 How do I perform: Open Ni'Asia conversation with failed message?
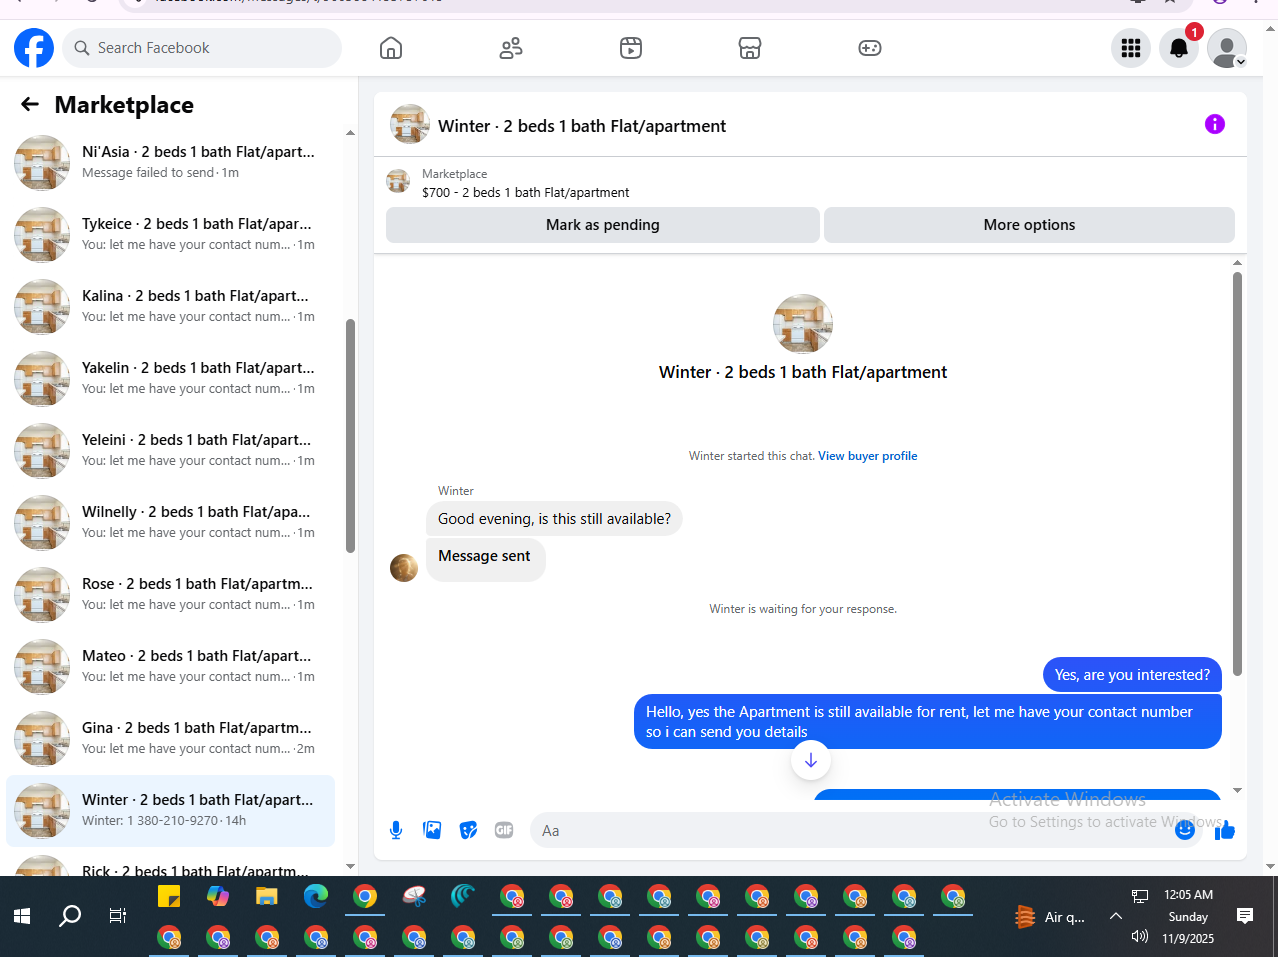click(x=170, y=162)
